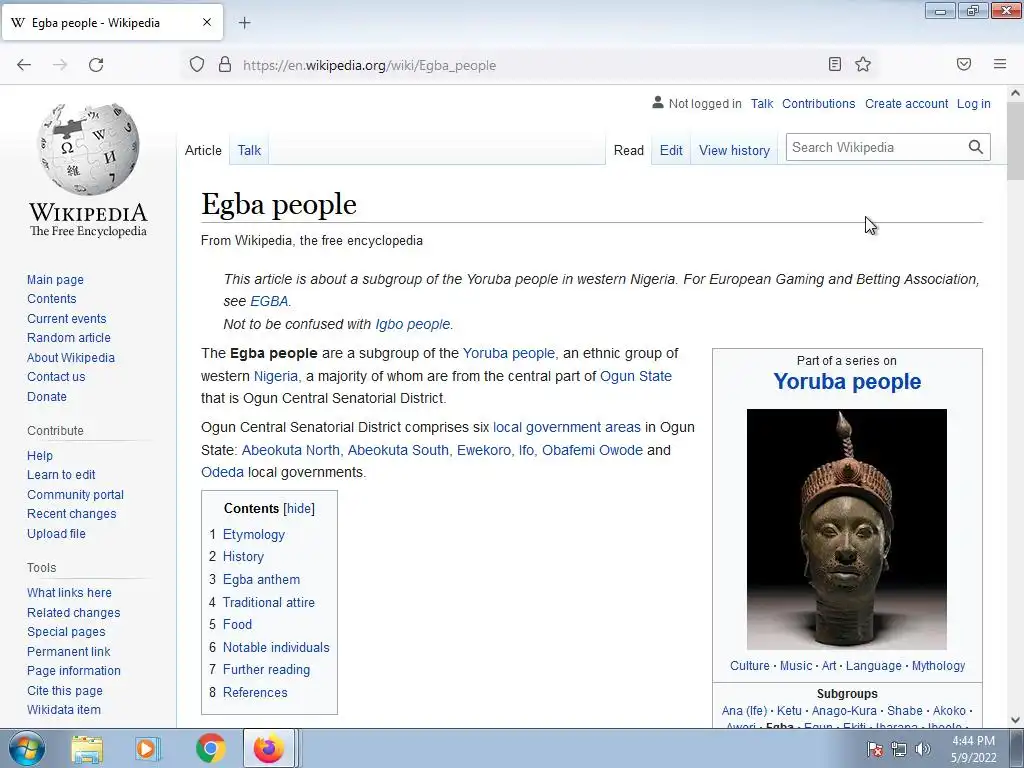1024x768 pixels.
Task: Open the View history tab
Action: [734, 150]
